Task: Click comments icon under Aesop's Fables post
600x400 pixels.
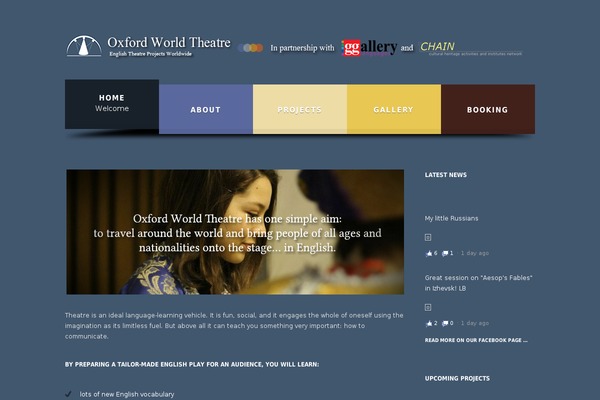Action: (x=445, y=323)
